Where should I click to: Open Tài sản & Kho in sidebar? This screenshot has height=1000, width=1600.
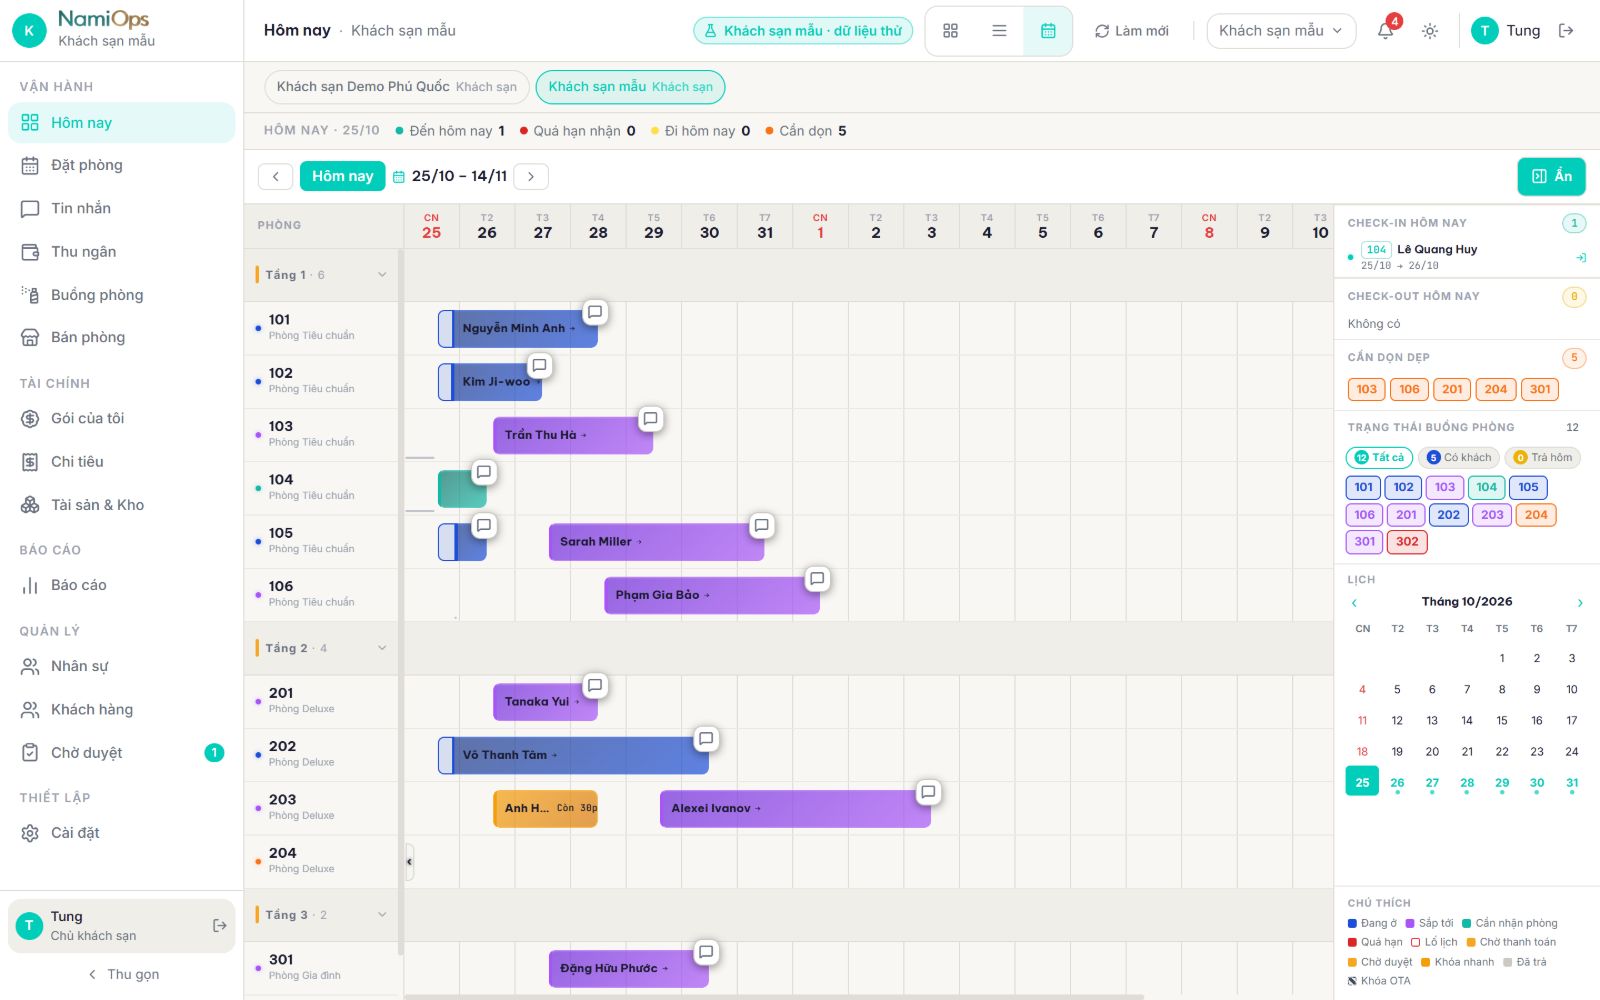tap(121, 505)
